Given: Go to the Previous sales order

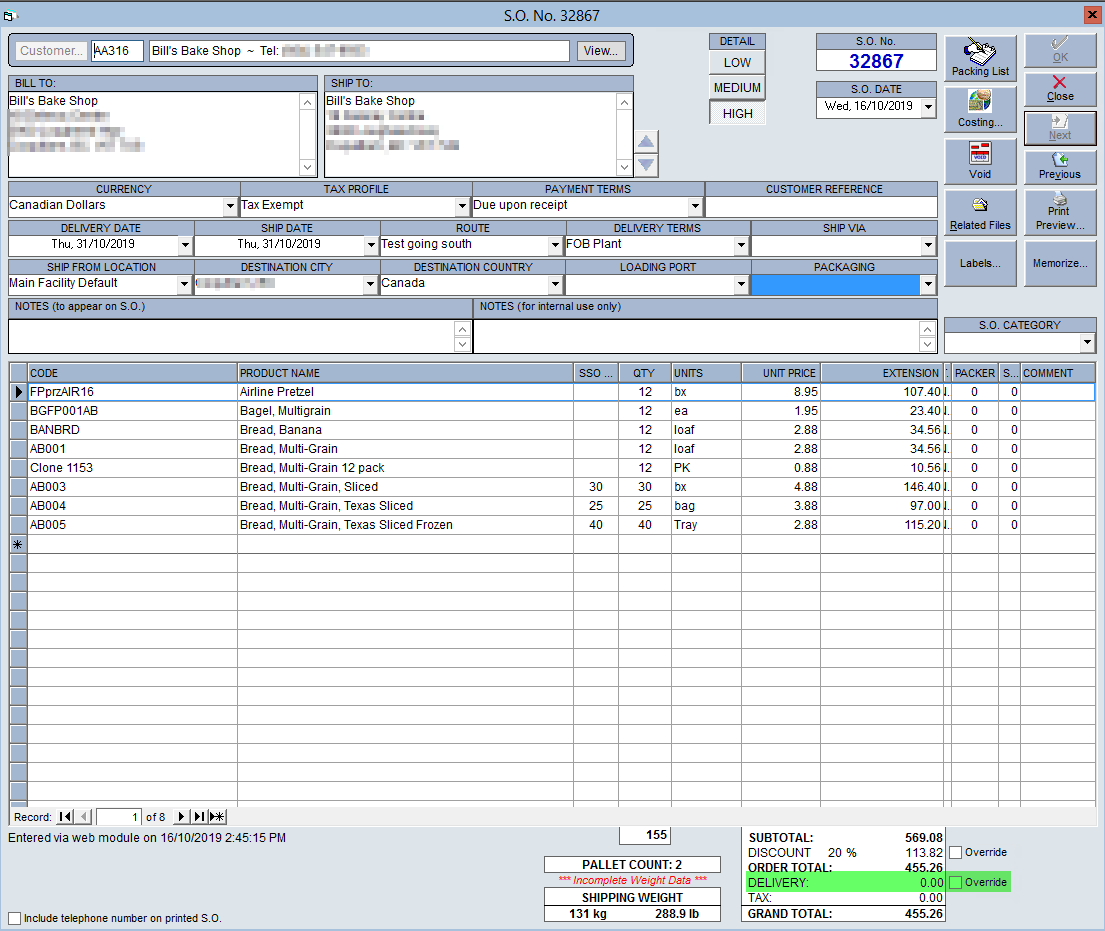Looking at the screenshot, I should [x=1059, y=166].
